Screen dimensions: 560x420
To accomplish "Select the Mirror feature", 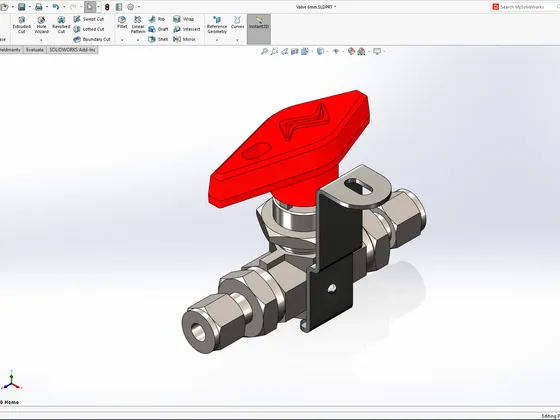I will (x=185, y=39).
